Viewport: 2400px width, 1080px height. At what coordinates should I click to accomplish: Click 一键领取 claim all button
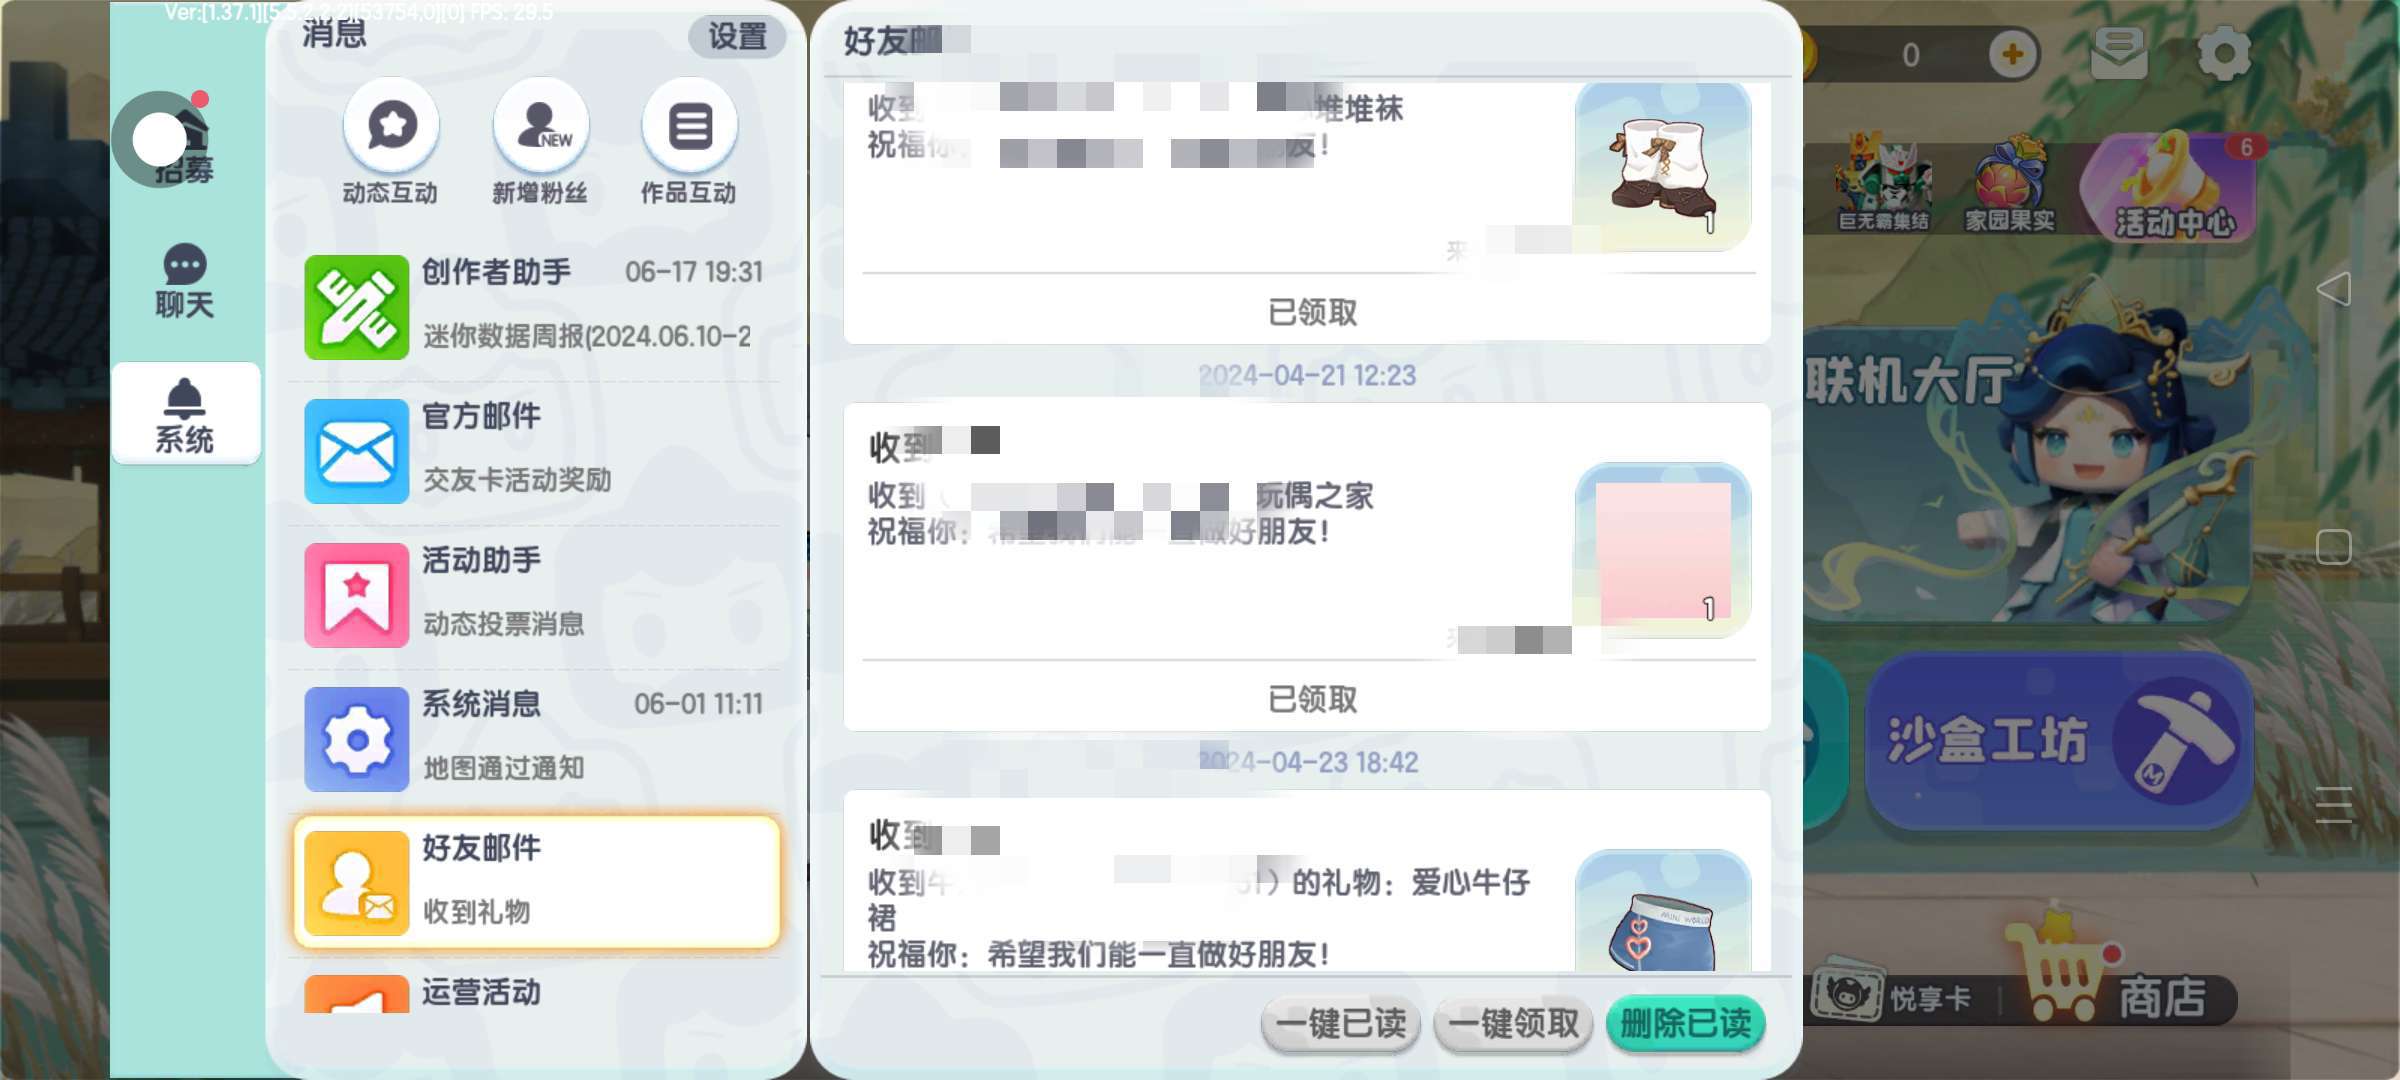pos(1513,1024)
